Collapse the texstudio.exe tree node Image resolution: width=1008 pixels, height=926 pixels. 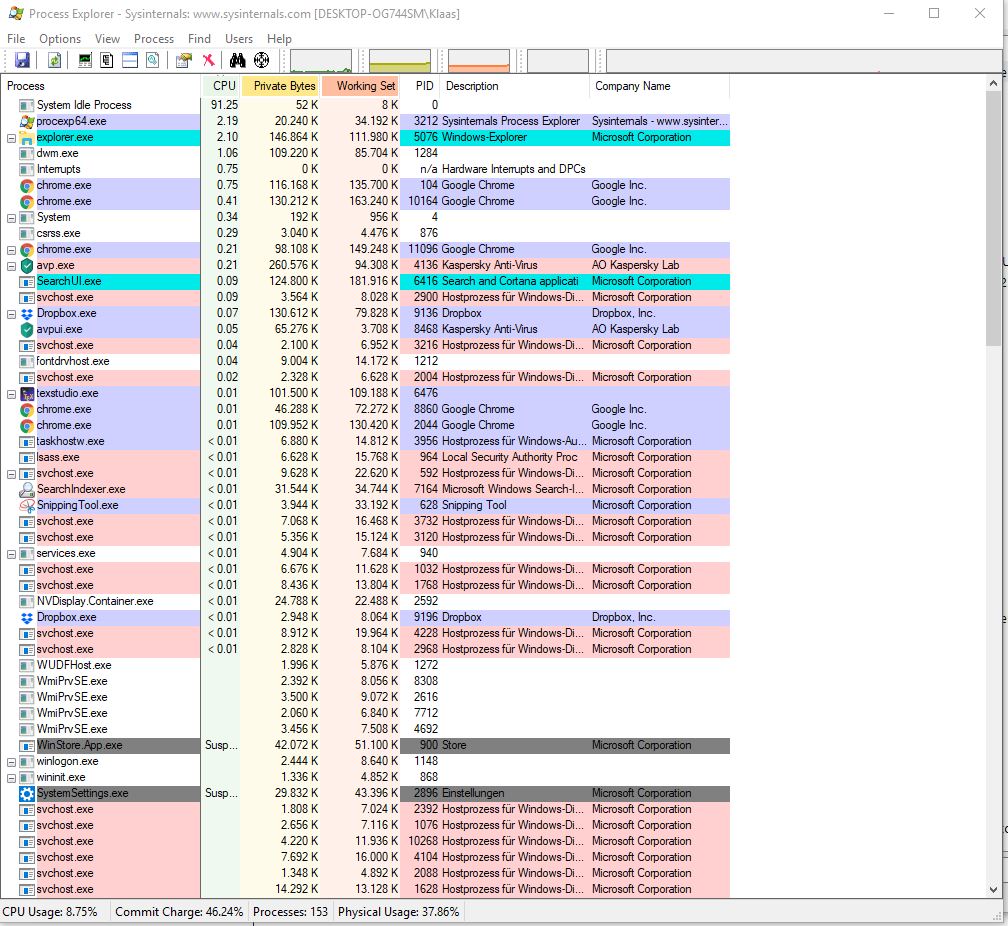coord(11,394)
